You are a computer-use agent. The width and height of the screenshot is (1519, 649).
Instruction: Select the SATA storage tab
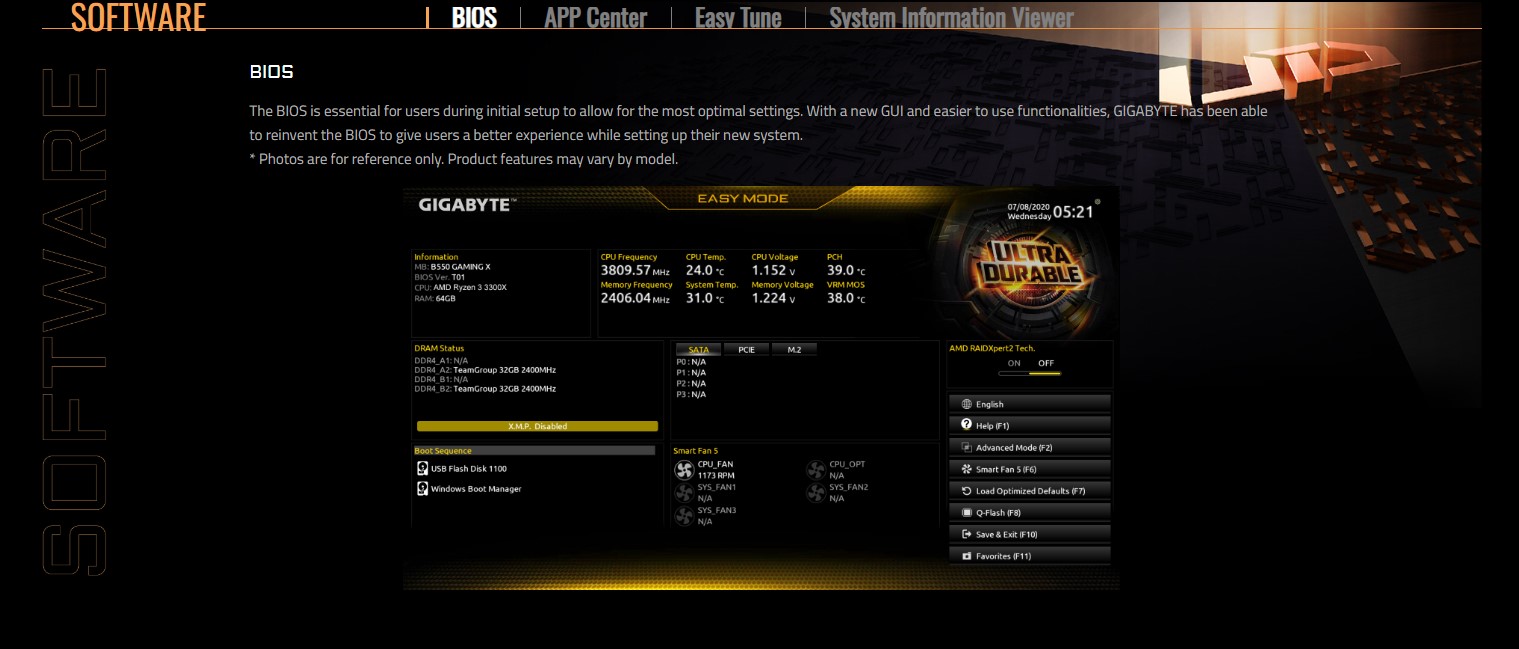(x=698, y=350)
